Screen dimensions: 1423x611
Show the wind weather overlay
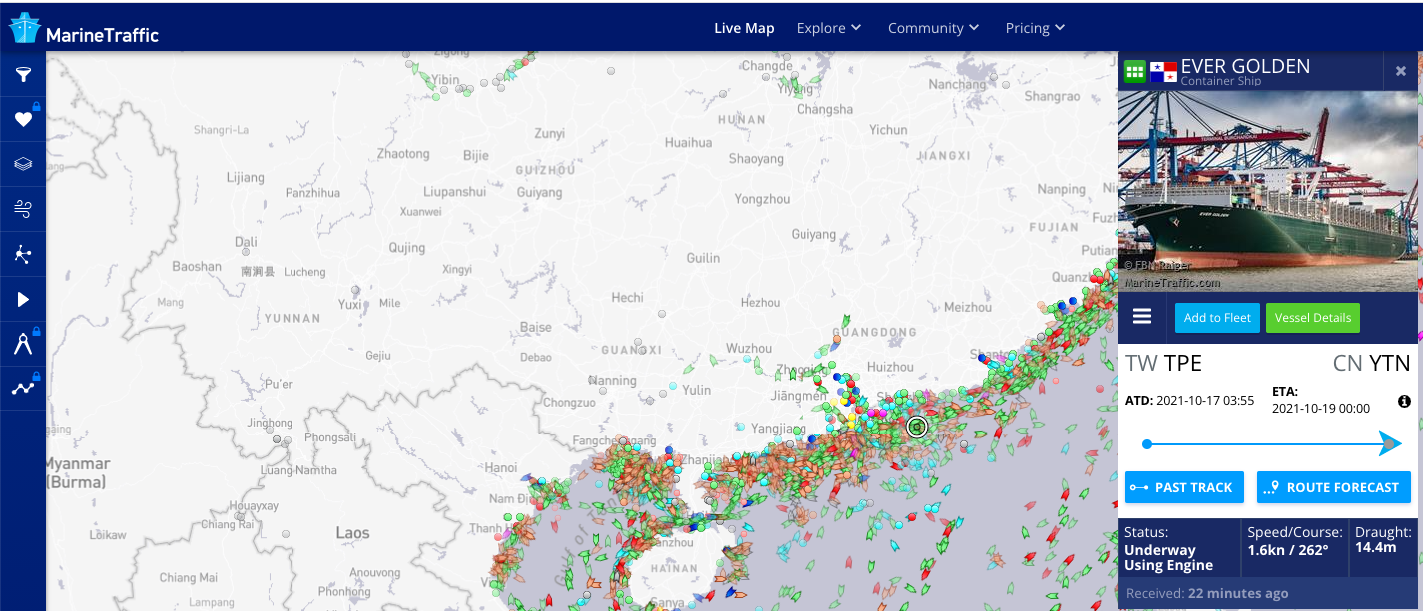[x=23, y=209]
